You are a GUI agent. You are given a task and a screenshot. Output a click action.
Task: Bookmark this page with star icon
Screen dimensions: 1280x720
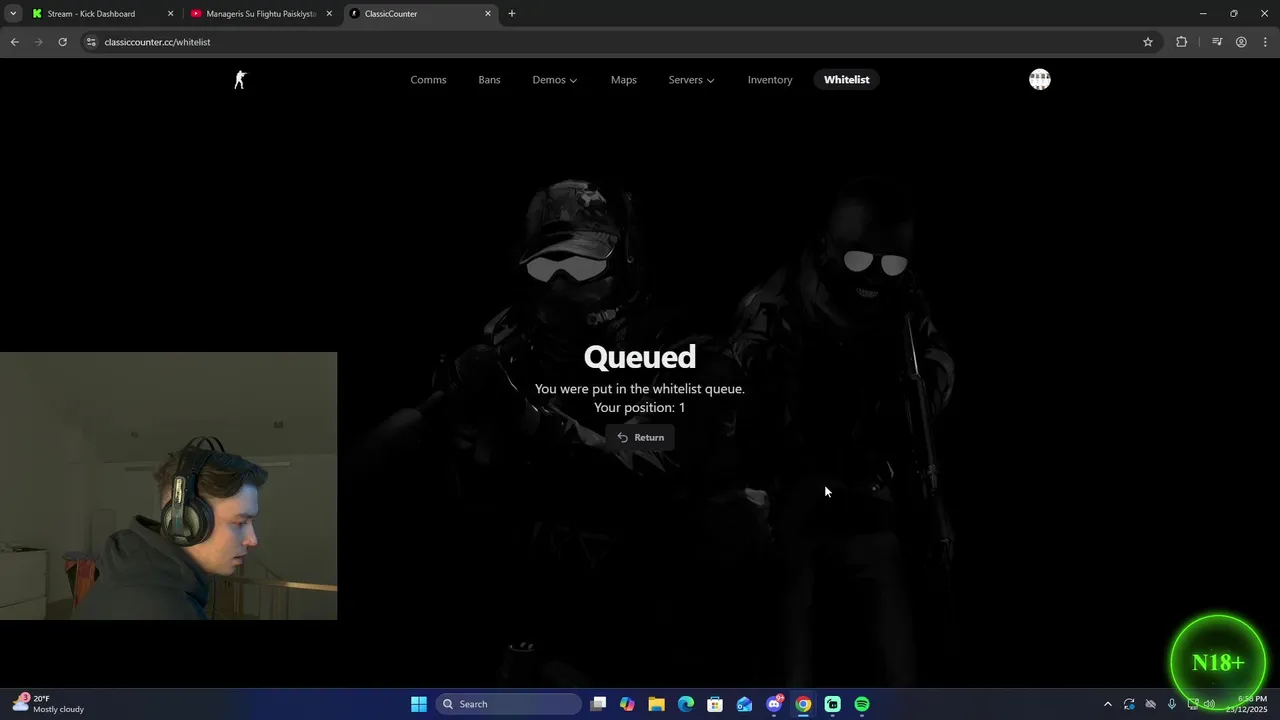point(1148,42)
